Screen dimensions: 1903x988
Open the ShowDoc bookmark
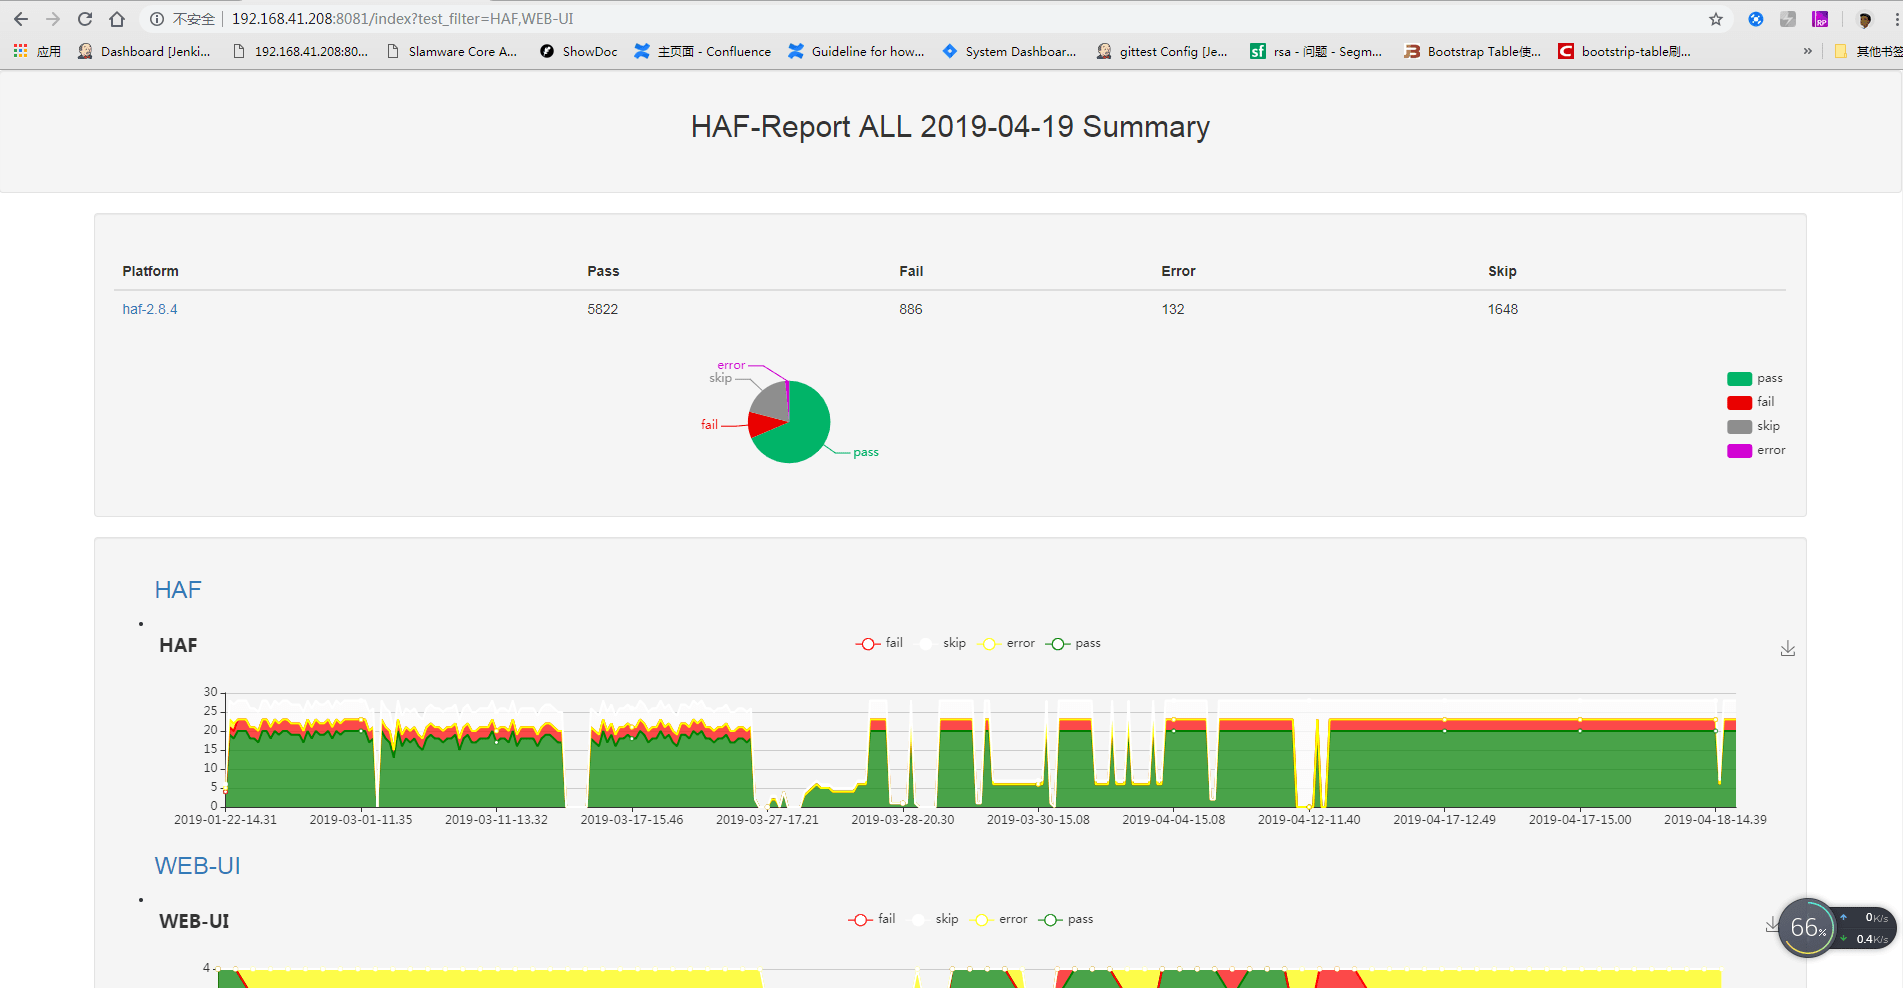coord(578,51)
